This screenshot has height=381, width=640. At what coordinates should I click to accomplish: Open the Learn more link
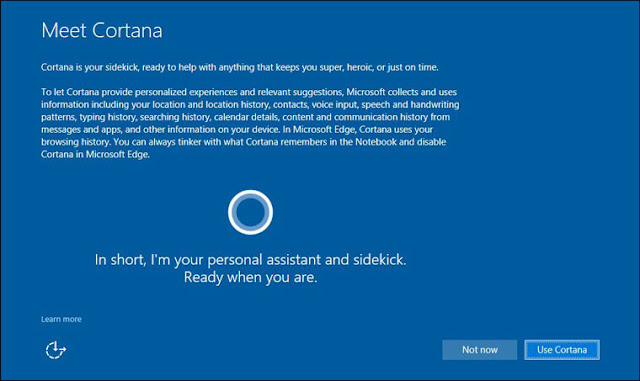tap(61, 319)
